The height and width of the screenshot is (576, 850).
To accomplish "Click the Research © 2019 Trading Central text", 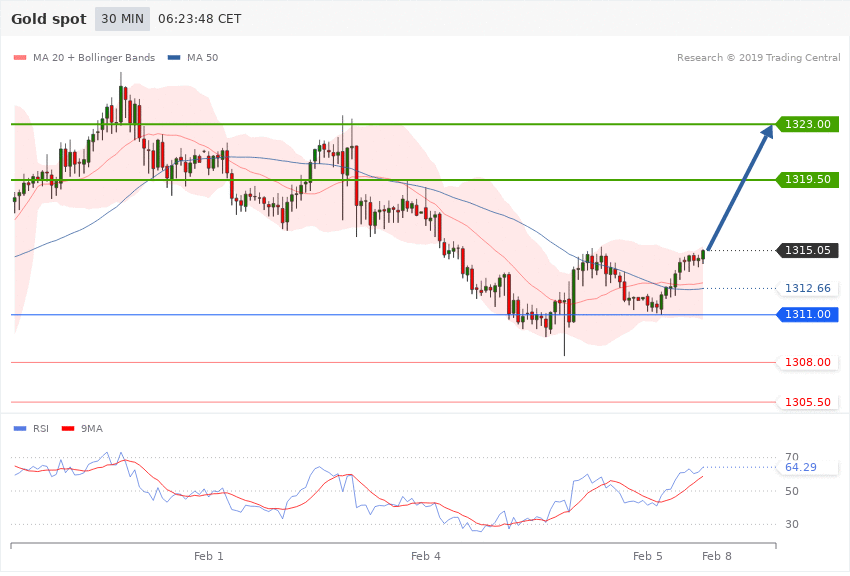I will pyautogui.click(x=758, y=57).
